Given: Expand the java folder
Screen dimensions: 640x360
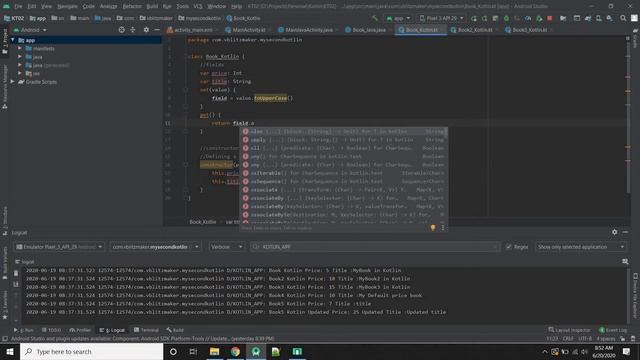Looking at the screenshot, I should (x=20, y=57).
